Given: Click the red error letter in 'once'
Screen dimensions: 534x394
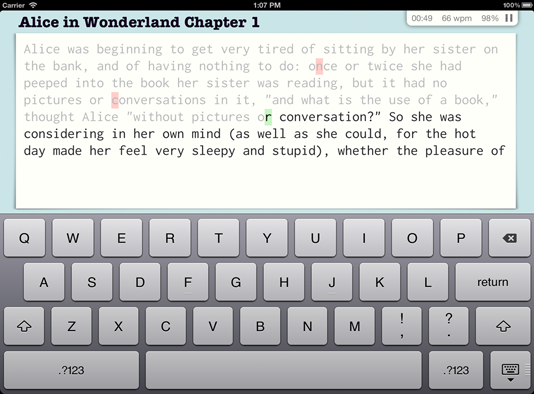Looking at the screenshot, I should click(319, 66).
